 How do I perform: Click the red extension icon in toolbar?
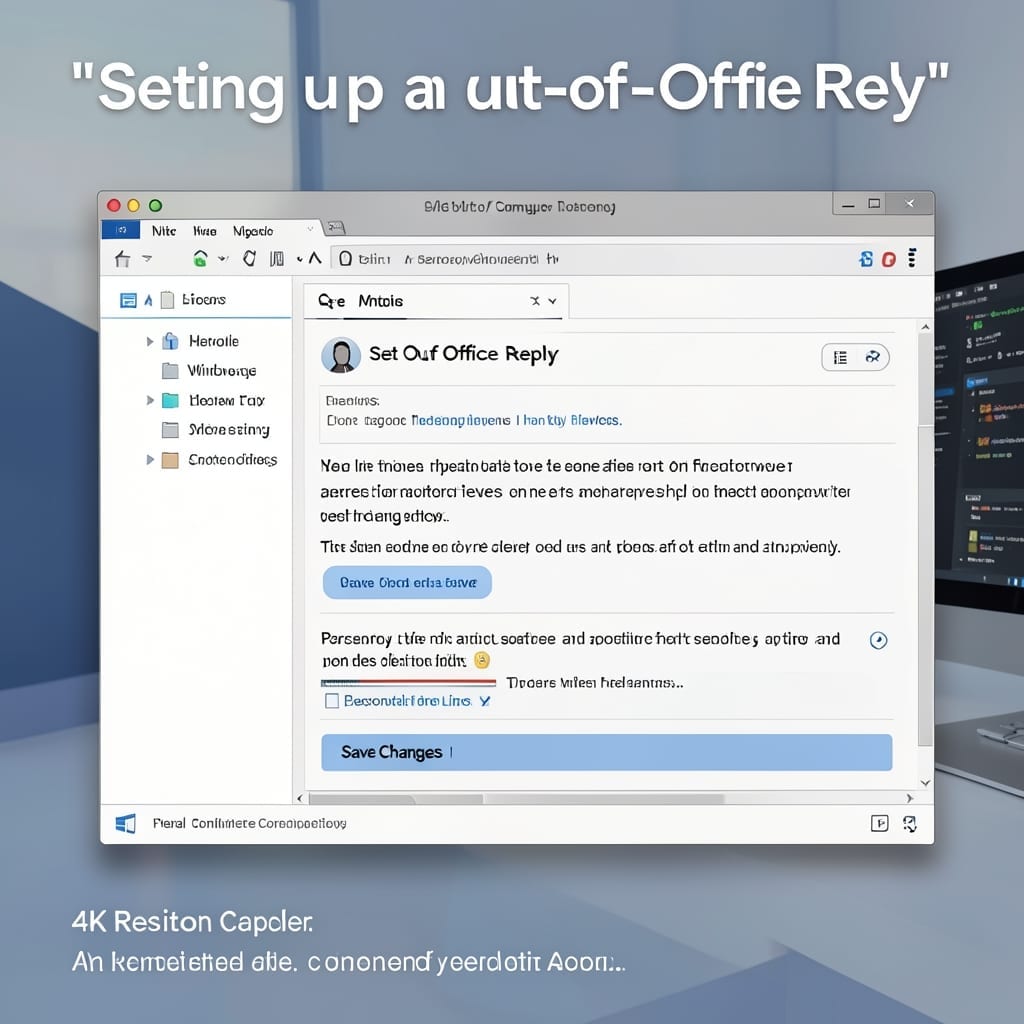coord(889,259)
